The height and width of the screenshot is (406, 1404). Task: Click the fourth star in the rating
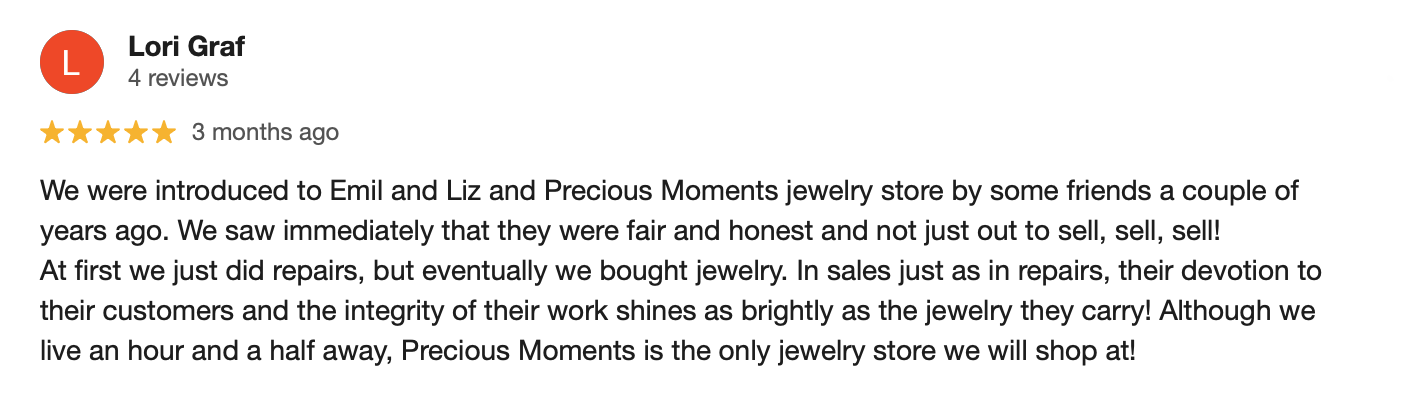click(x=136, y=132)
